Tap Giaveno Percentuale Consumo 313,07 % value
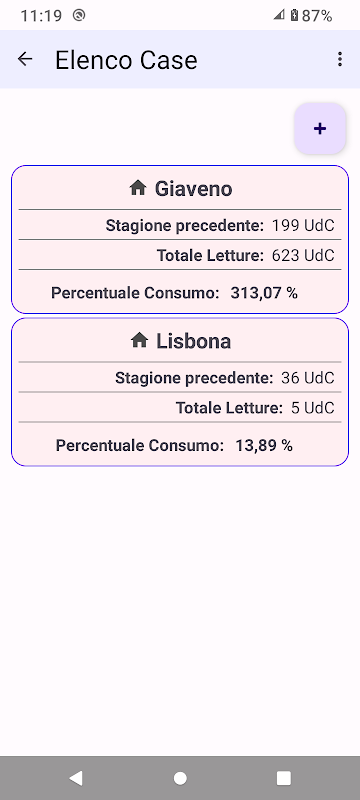This screenshot has height=800, width=360. click(x=264, y=293)
